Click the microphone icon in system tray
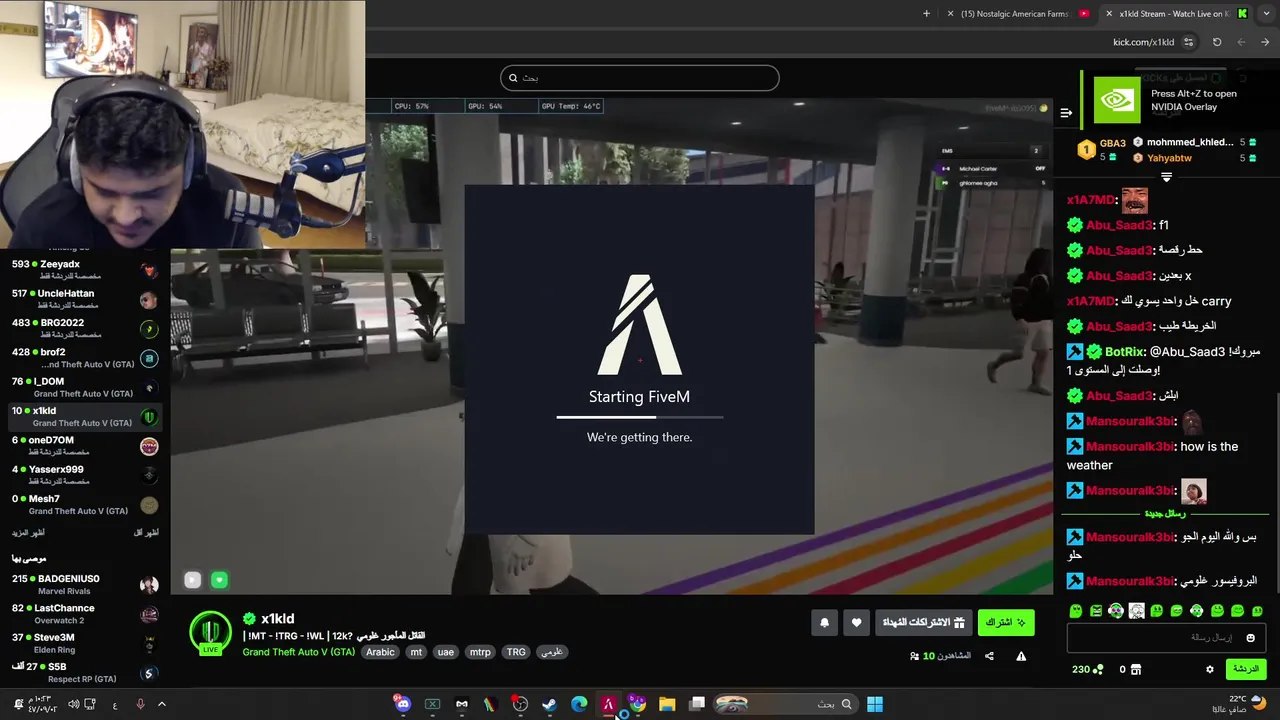The width and height of the screenshot is (1280, 720). [x=140, y=704]
